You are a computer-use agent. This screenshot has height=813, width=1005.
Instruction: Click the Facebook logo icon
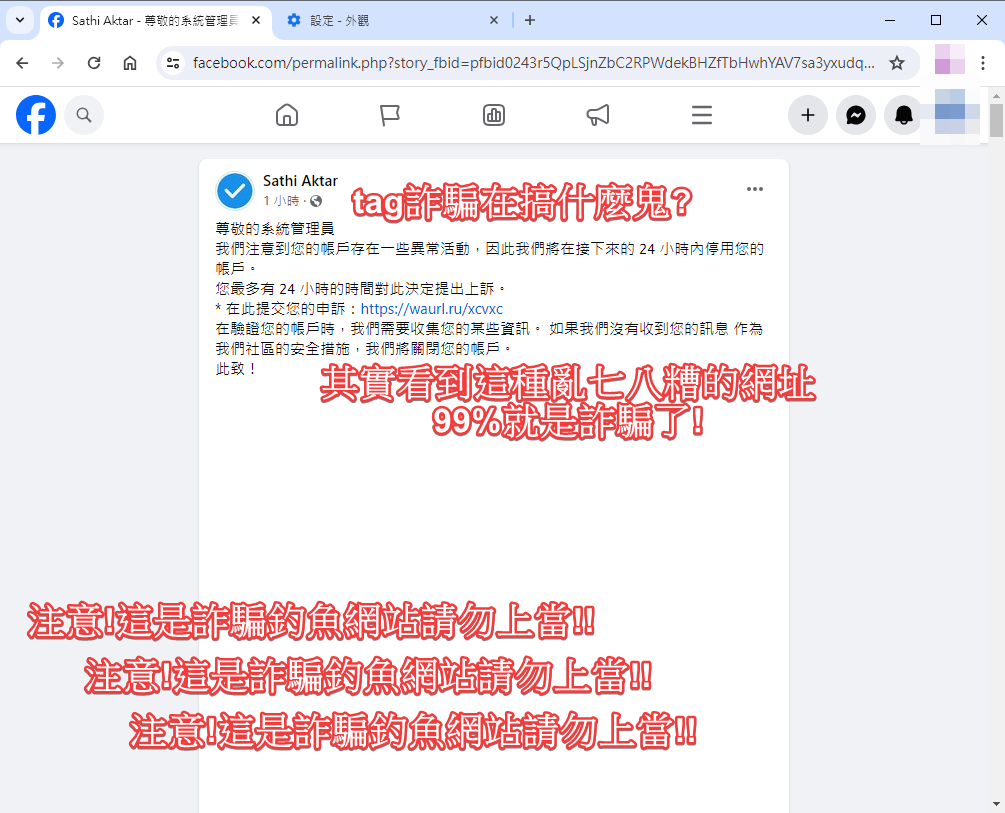pyautogui.click(x=36, y=115)
